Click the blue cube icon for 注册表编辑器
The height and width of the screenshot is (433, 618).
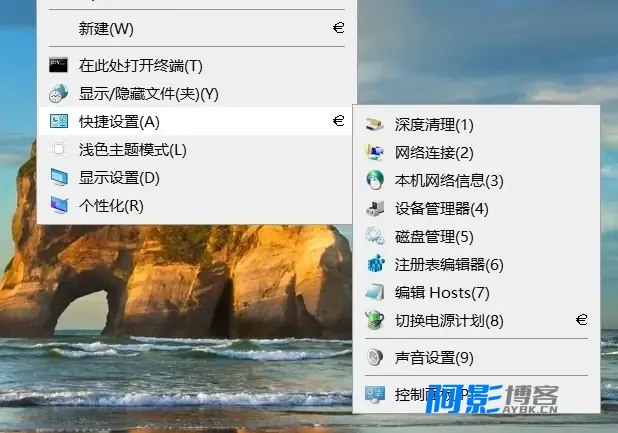point(376,264)
